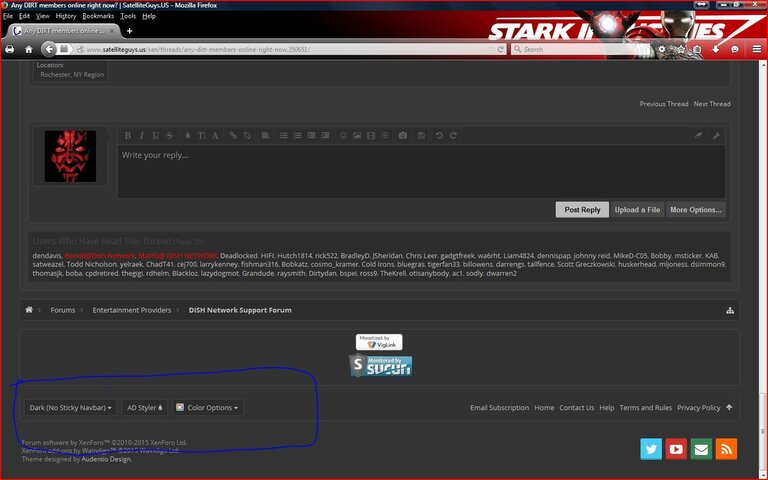Open new tab with plus button

pyautogui.click(x=129, y=31)
